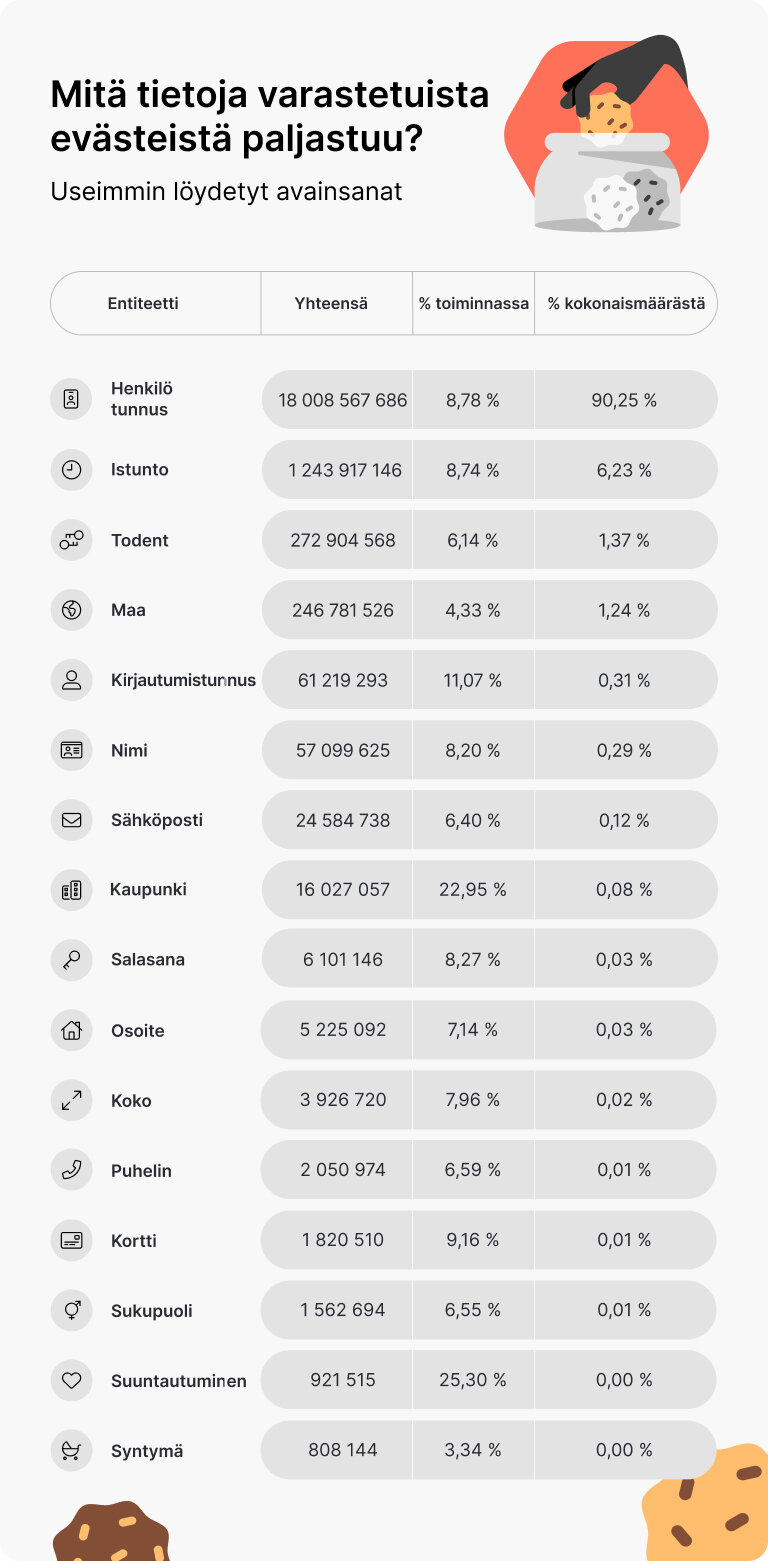This screenshot has height=1561, width=768.
Task: Select the % kokonaismäärästä column header
Action: (626, 303)
